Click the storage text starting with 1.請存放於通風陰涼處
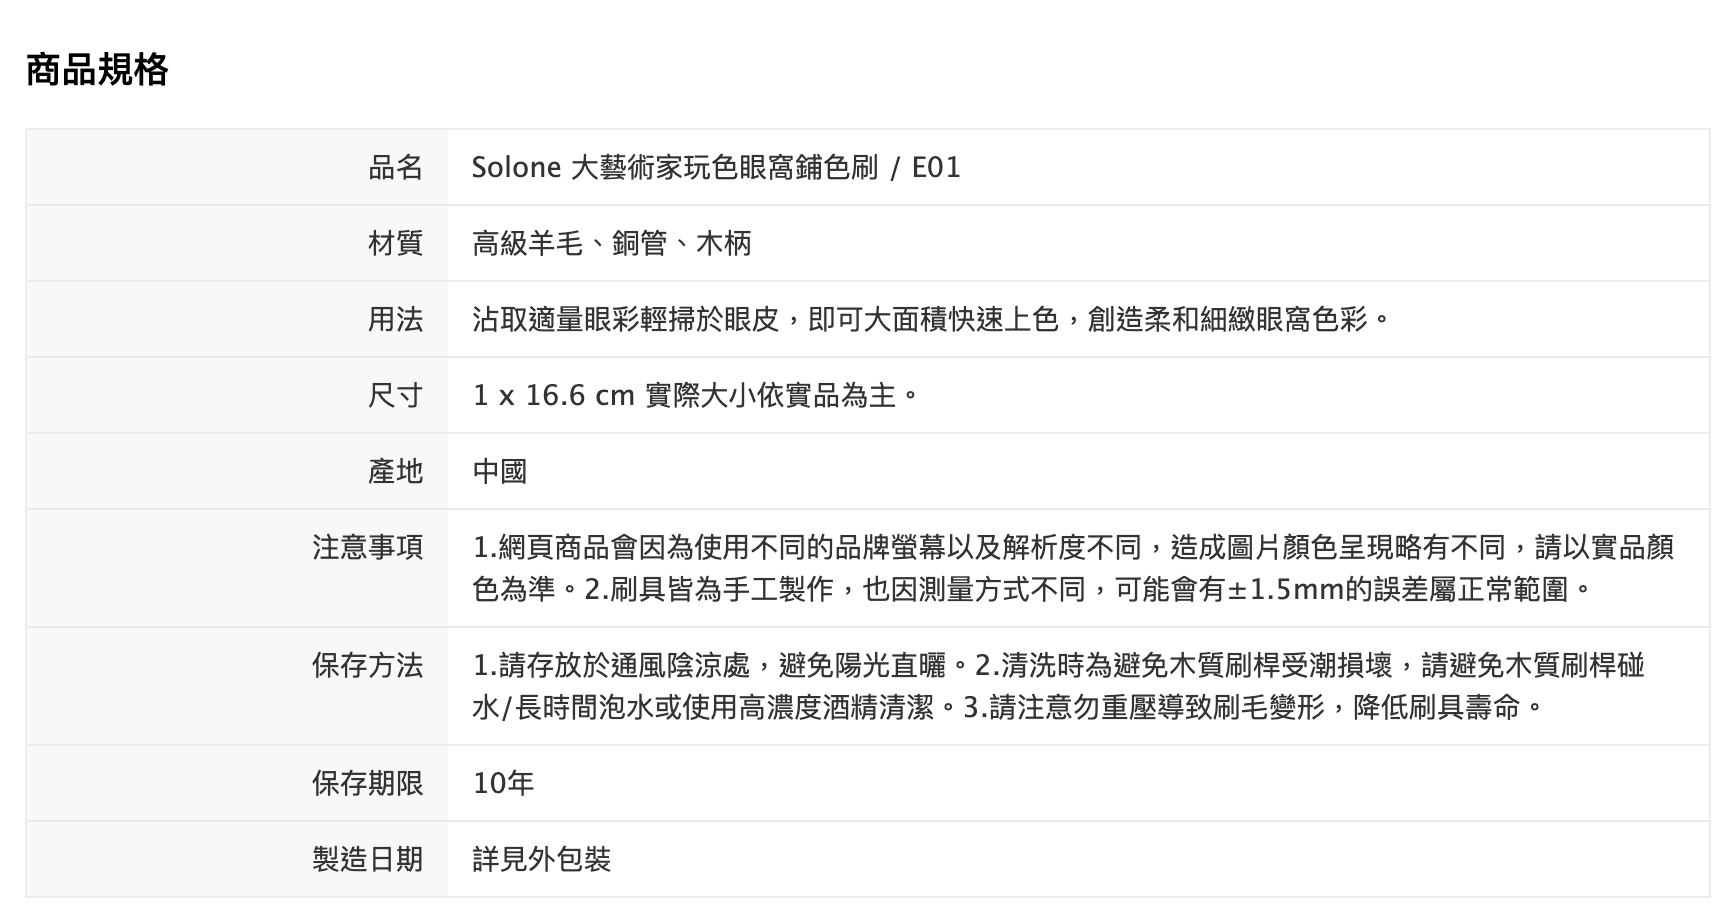1728x922 pixels. coord(1058,665)
